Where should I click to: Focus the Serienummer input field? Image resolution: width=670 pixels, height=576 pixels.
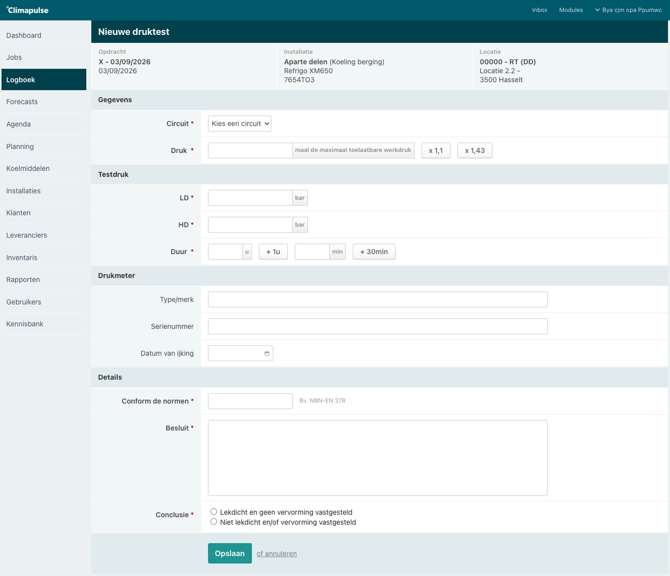click(378, 326)
